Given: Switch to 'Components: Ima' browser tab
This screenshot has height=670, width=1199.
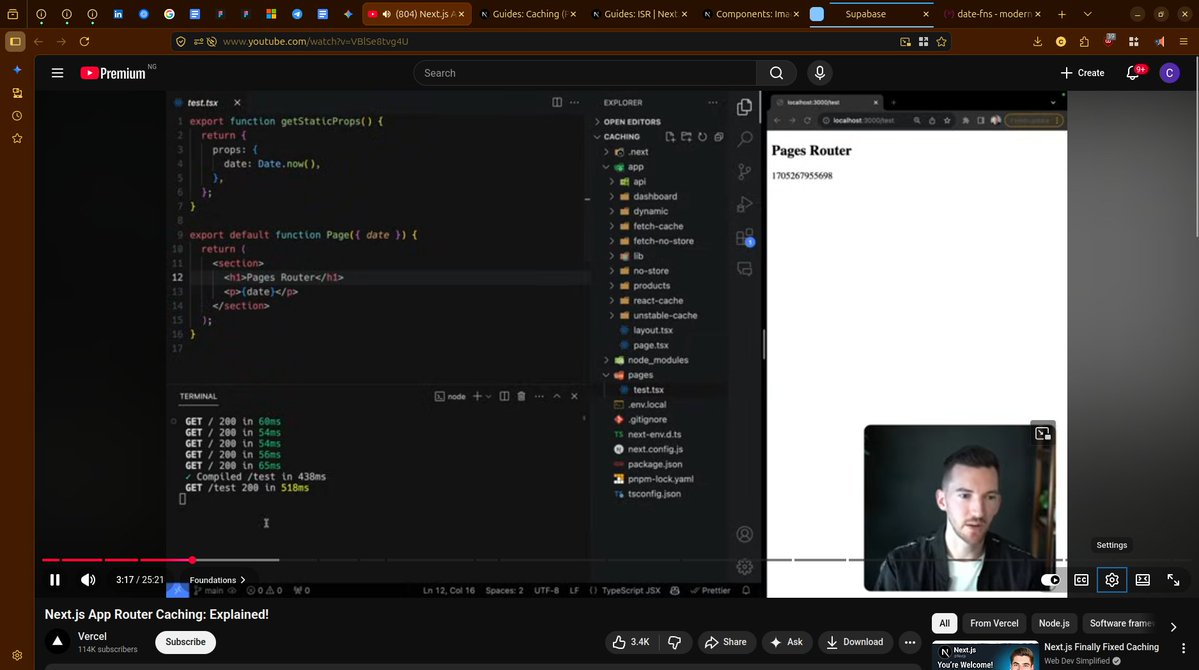Looking at the screenshot, I should coord(752,14).
